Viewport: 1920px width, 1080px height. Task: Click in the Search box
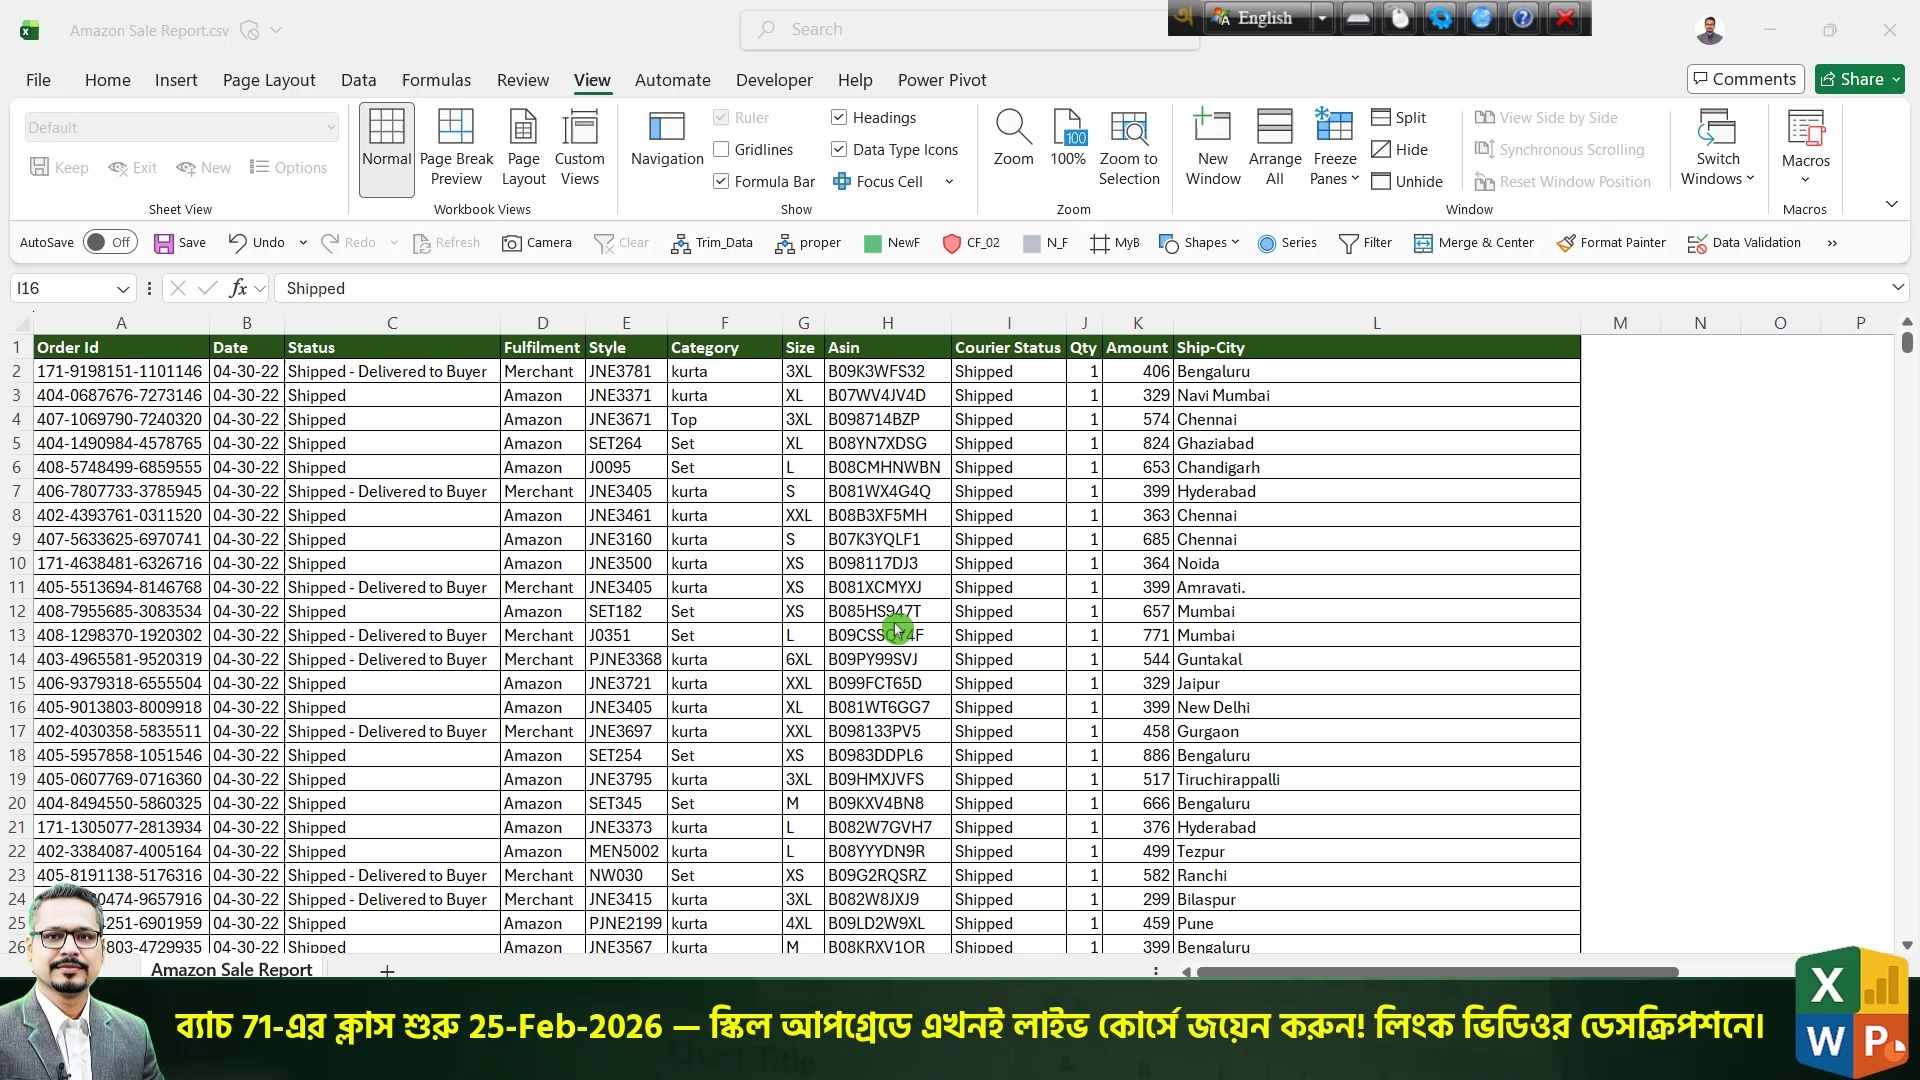pyautogui.click(x=969, y=30)
